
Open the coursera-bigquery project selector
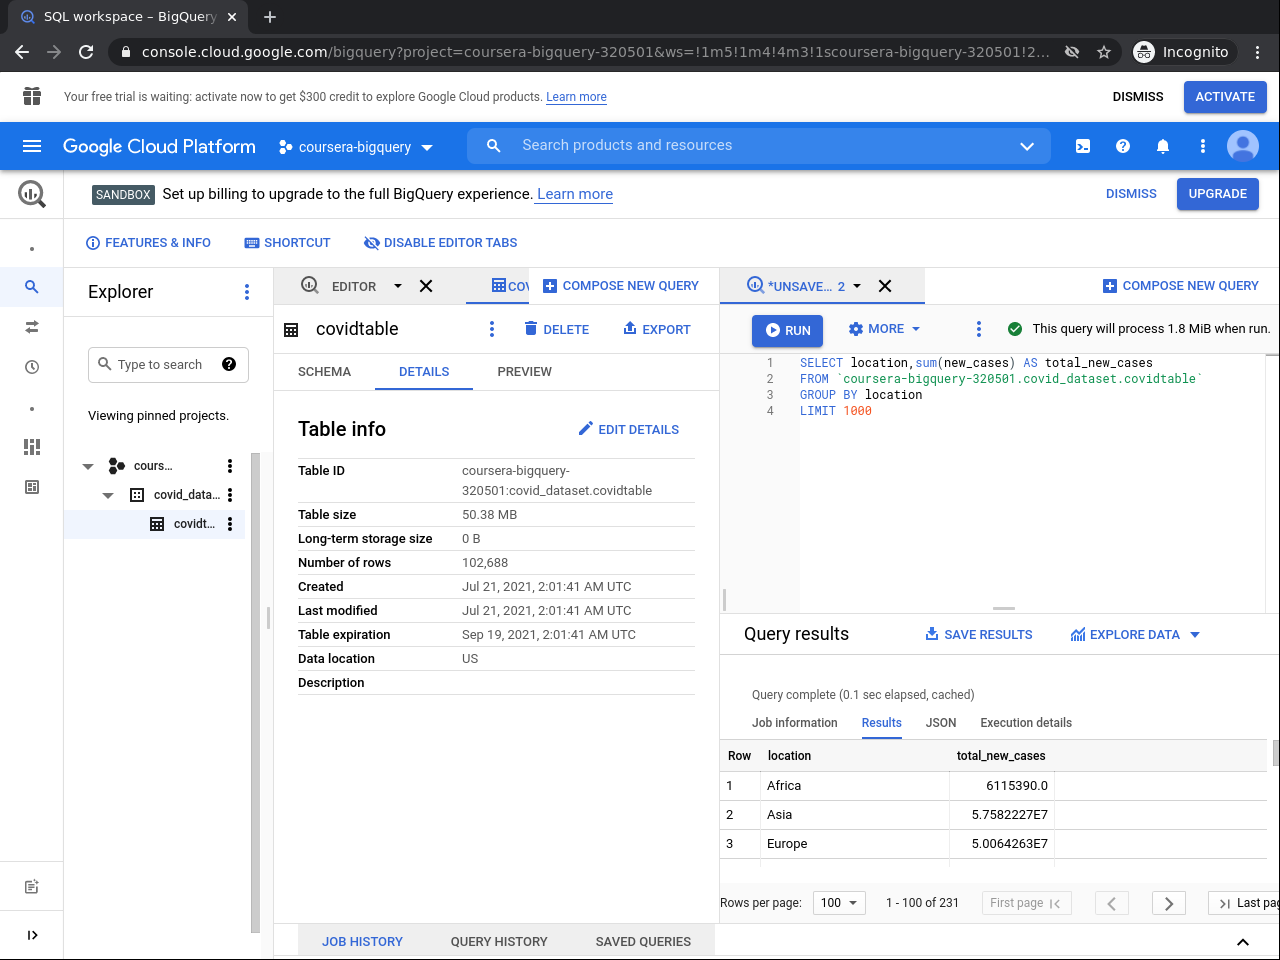click(355, 147)
